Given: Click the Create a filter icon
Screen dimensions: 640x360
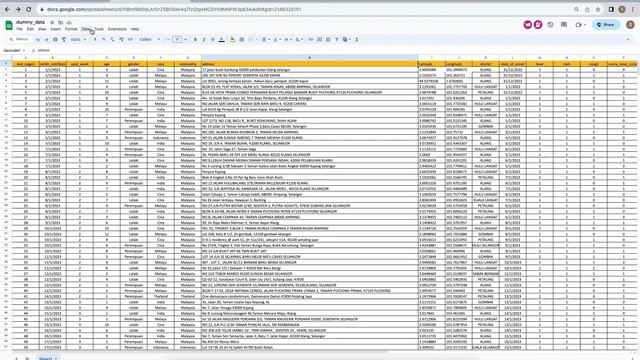Looking at the screenshot, I should tap(337, 40).
